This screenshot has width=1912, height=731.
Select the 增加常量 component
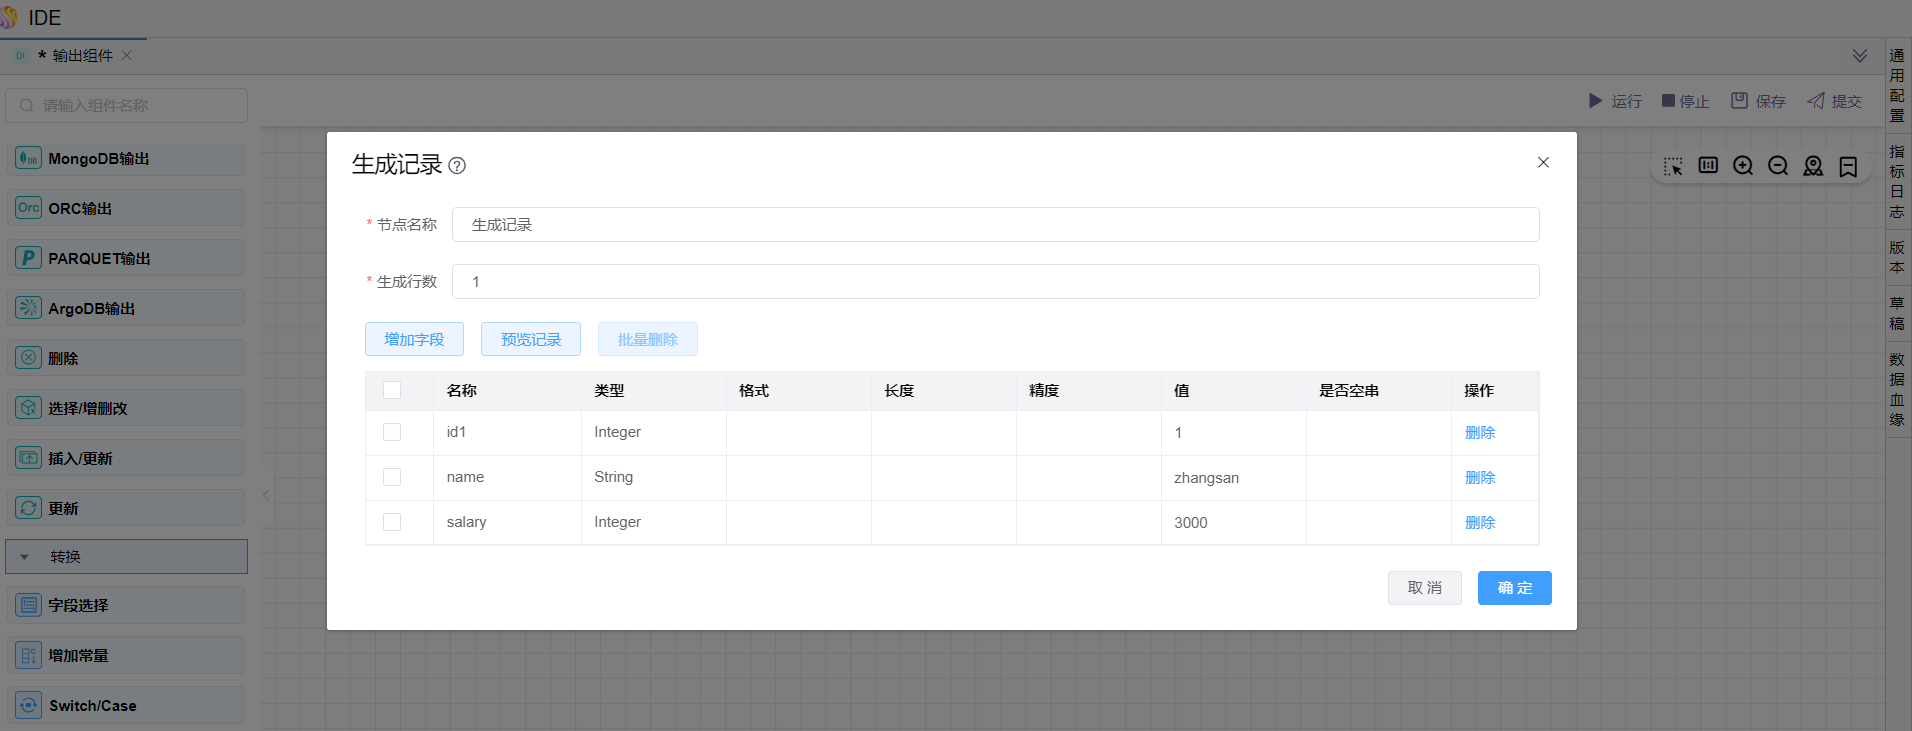coord(126,655)
